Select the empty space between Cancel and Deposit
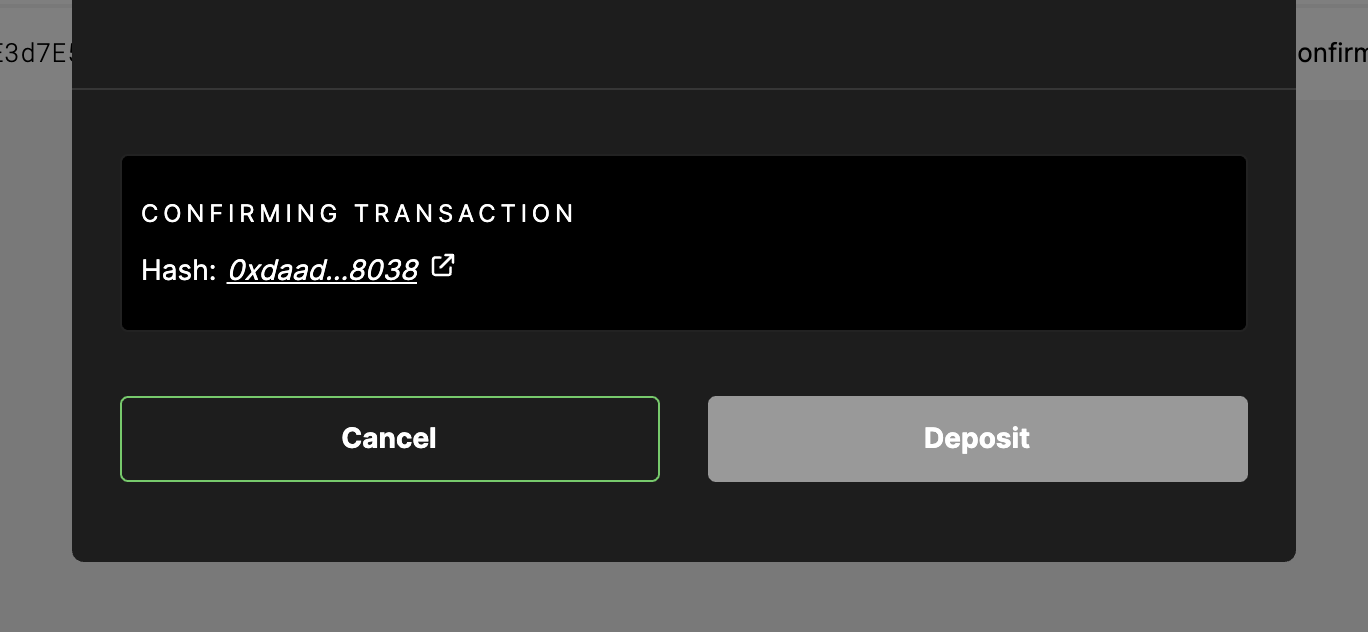Viewport: 1368px width, 632px height. coord(684,438)
